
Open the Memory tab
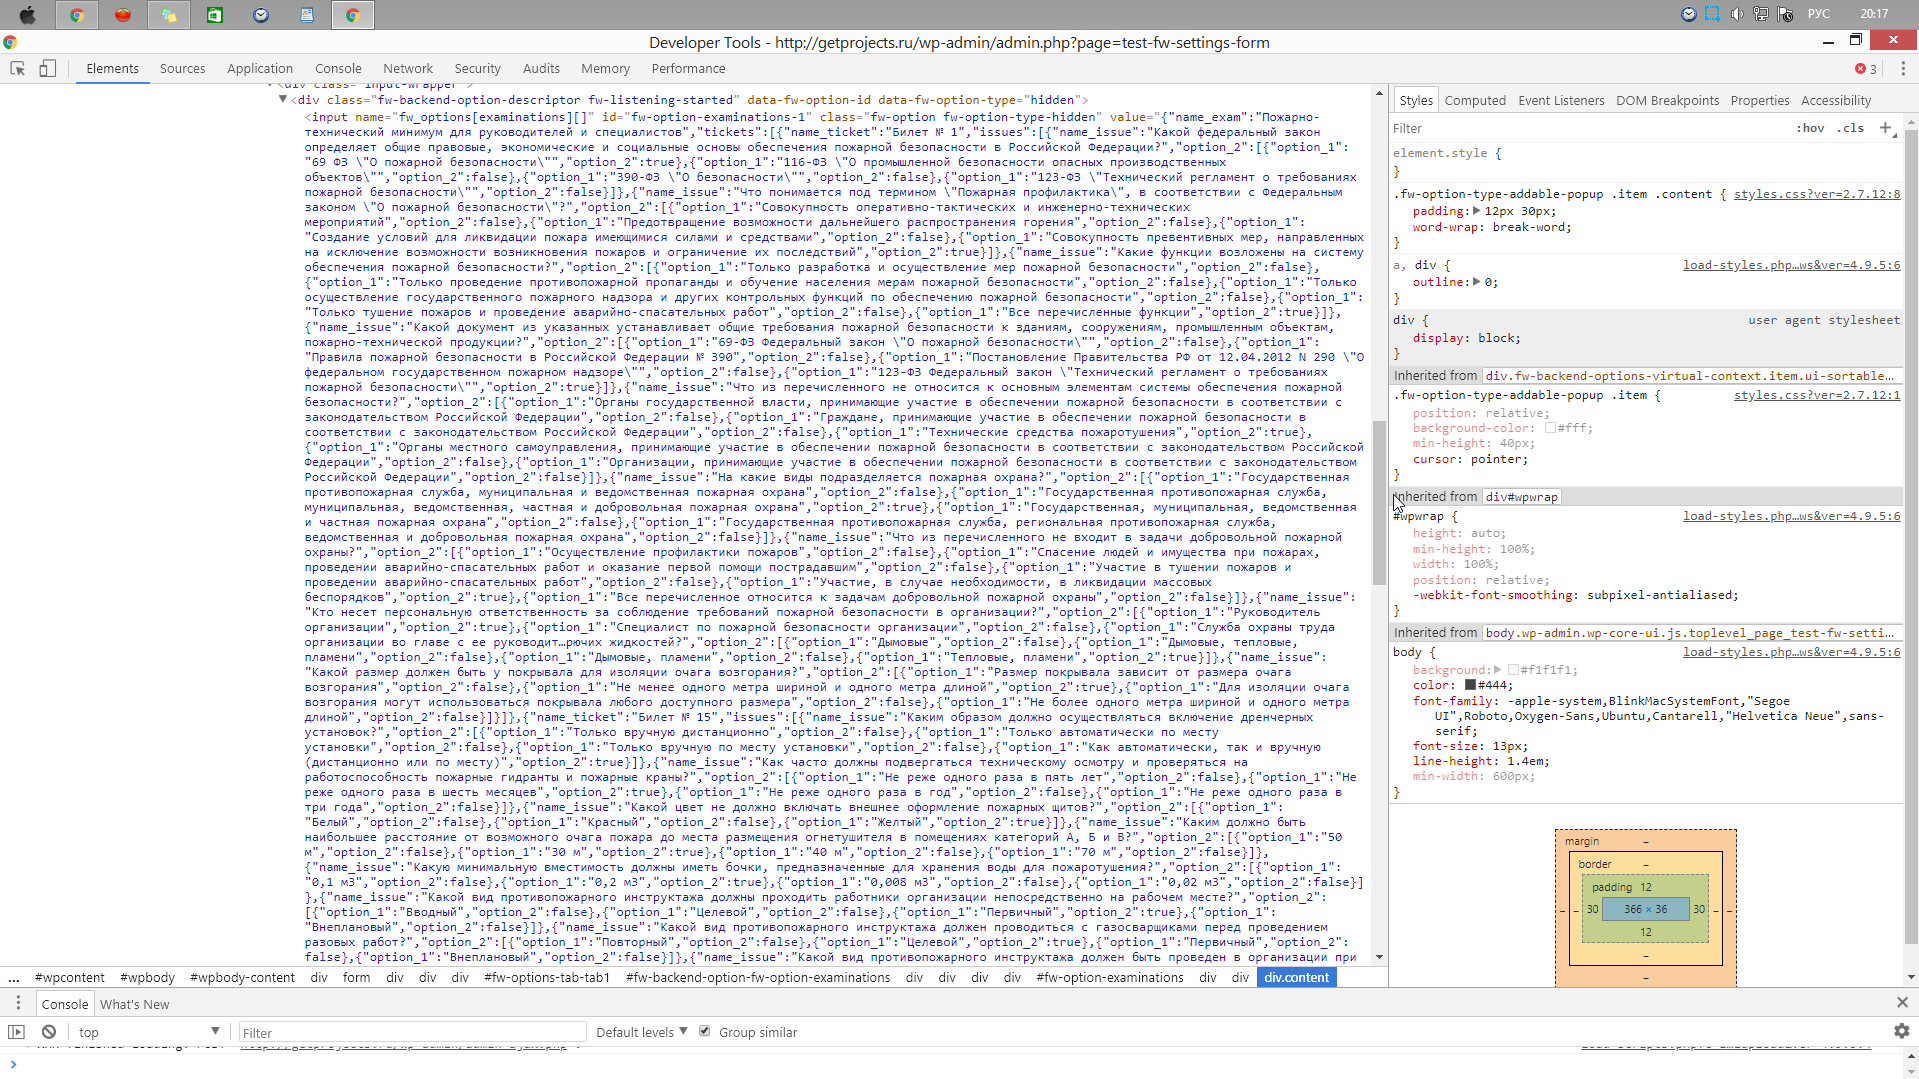click(x=605, y=69)
